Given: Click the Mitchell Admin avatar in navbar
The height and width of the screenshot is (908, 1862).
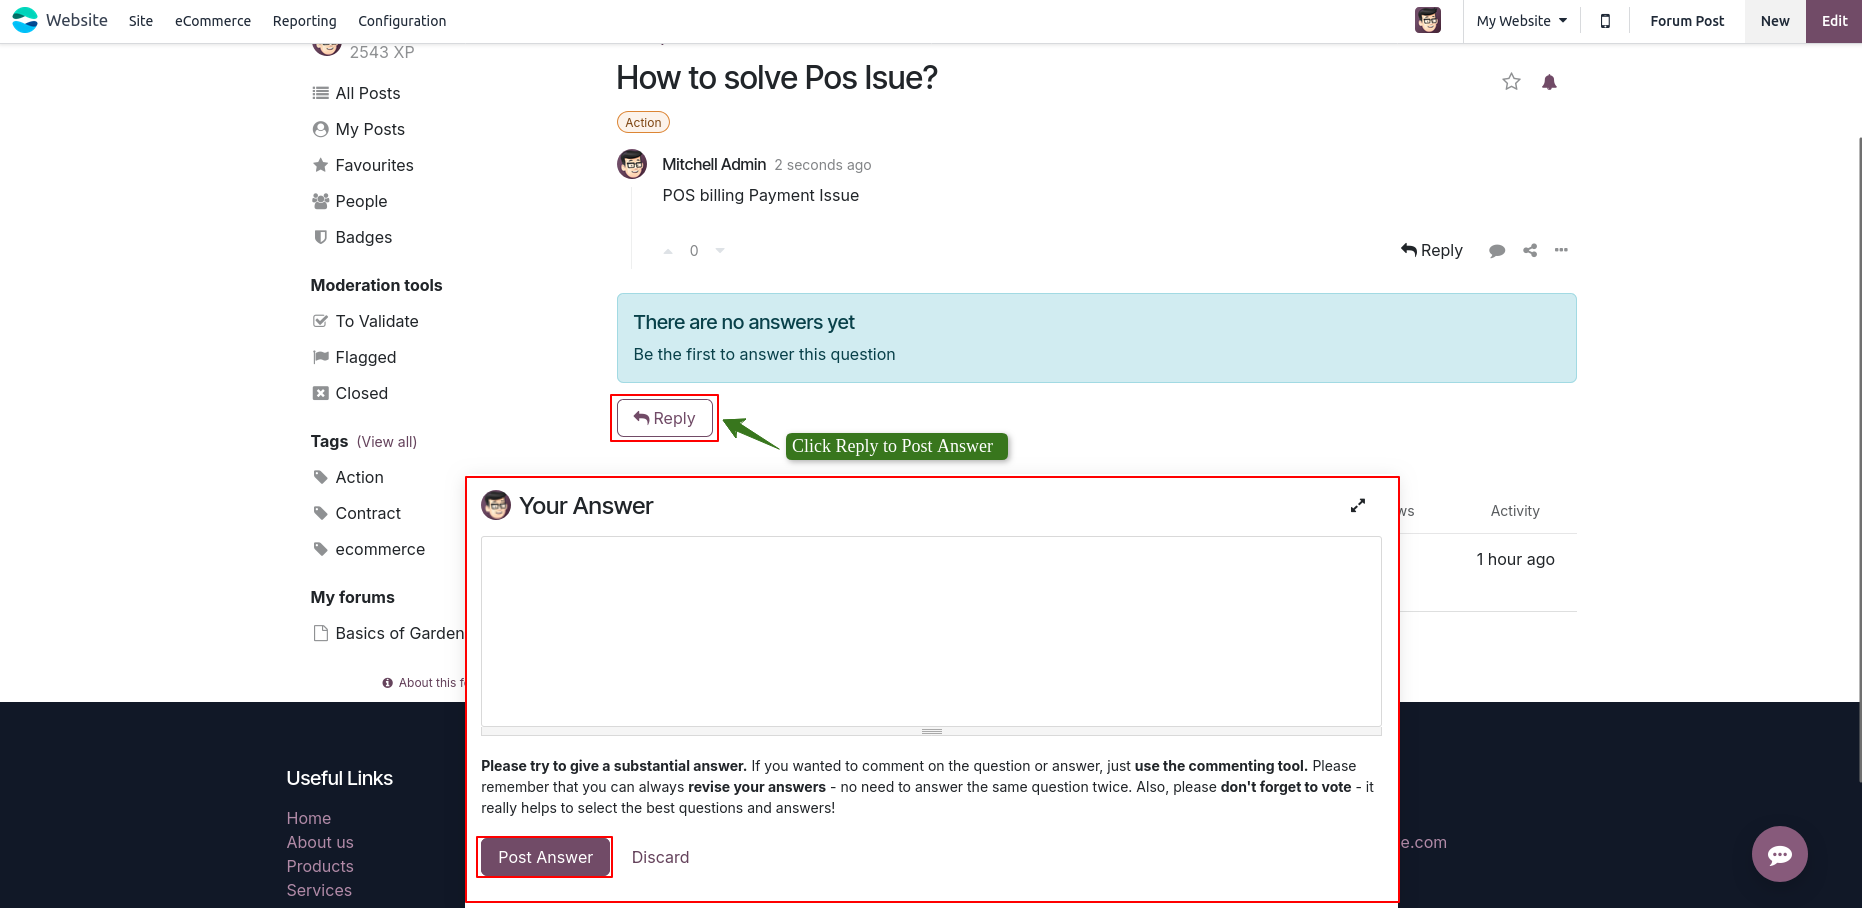Looking at the screenshot, I should pyautogui.click(x=1428, y=20).
